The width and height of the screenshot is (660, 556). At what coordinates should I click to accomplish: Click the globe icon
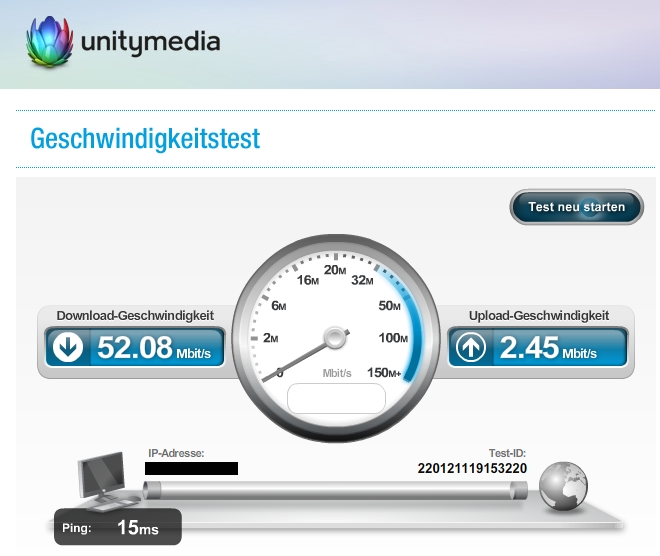pos(563,486)
